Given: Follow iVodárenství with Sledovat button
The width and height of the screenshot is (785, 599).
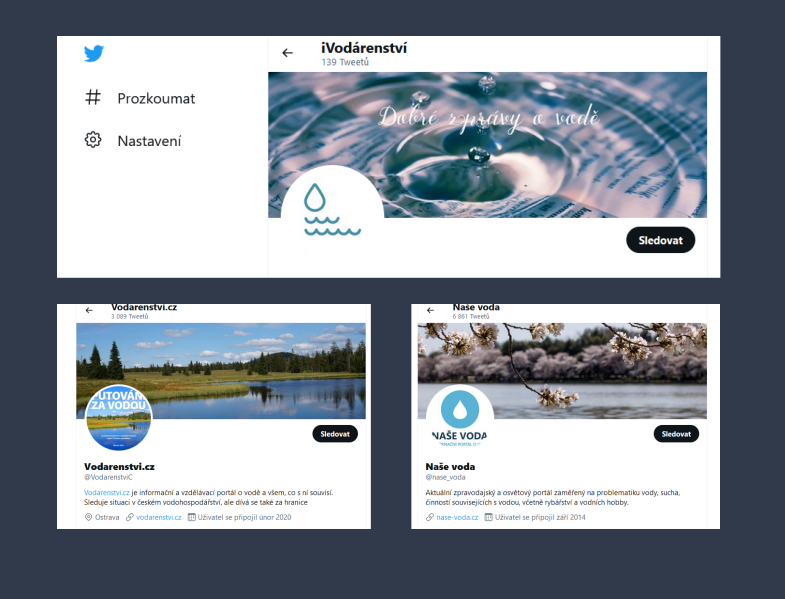Looking at the screenshot, I should [x=661, y=240].
